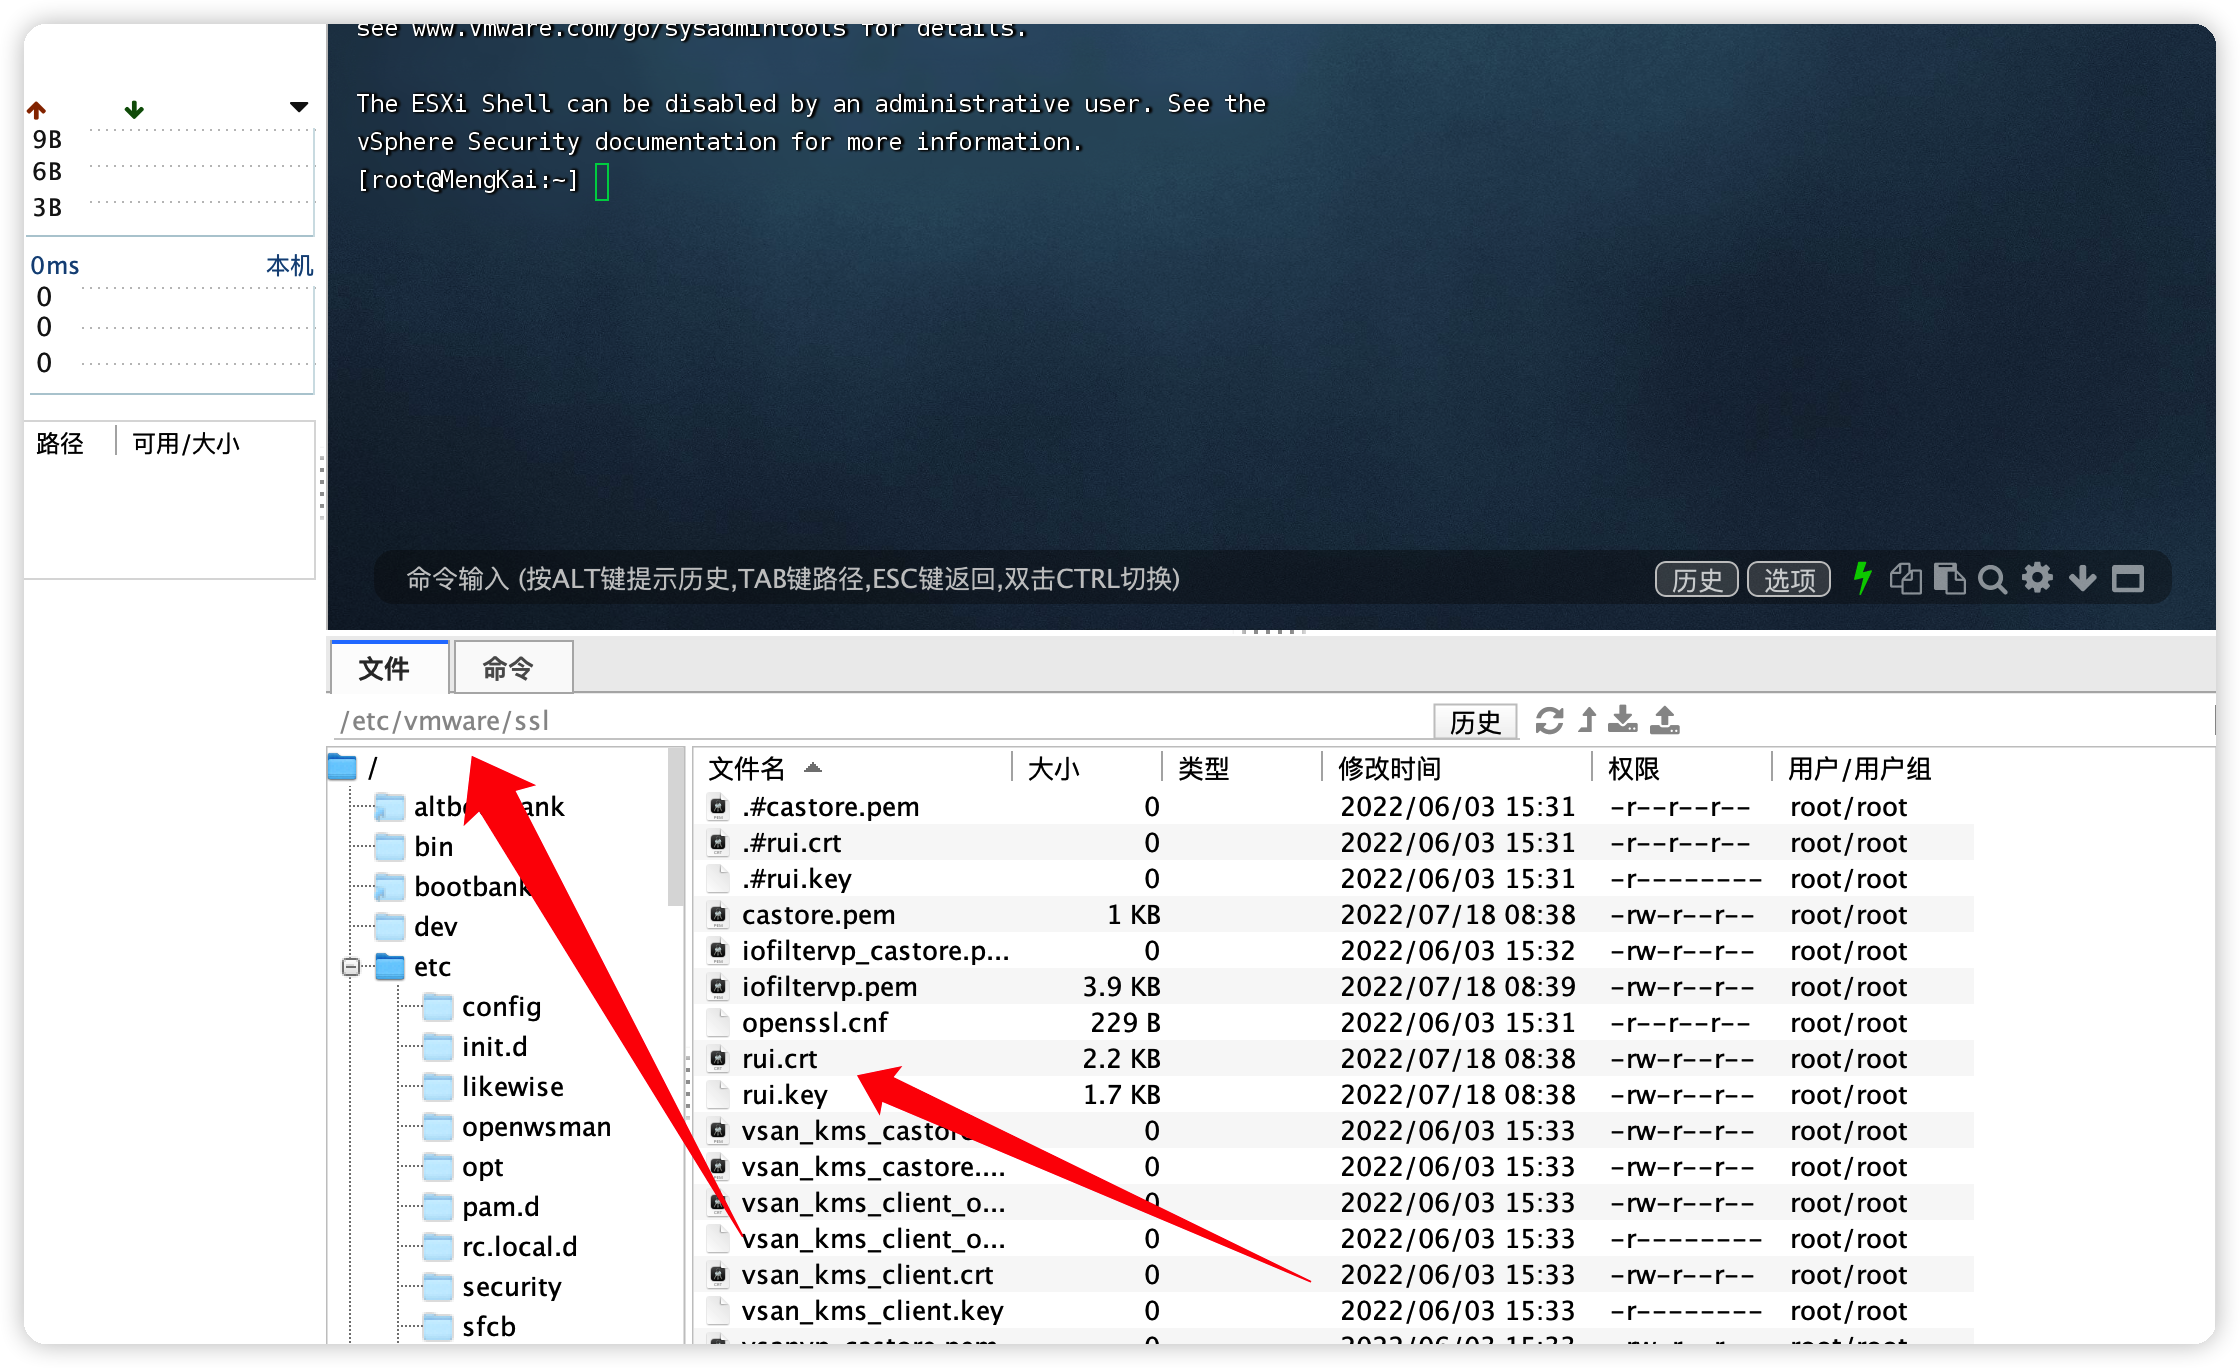Click the /etc/vmware/ssl path field

point(880,721)
